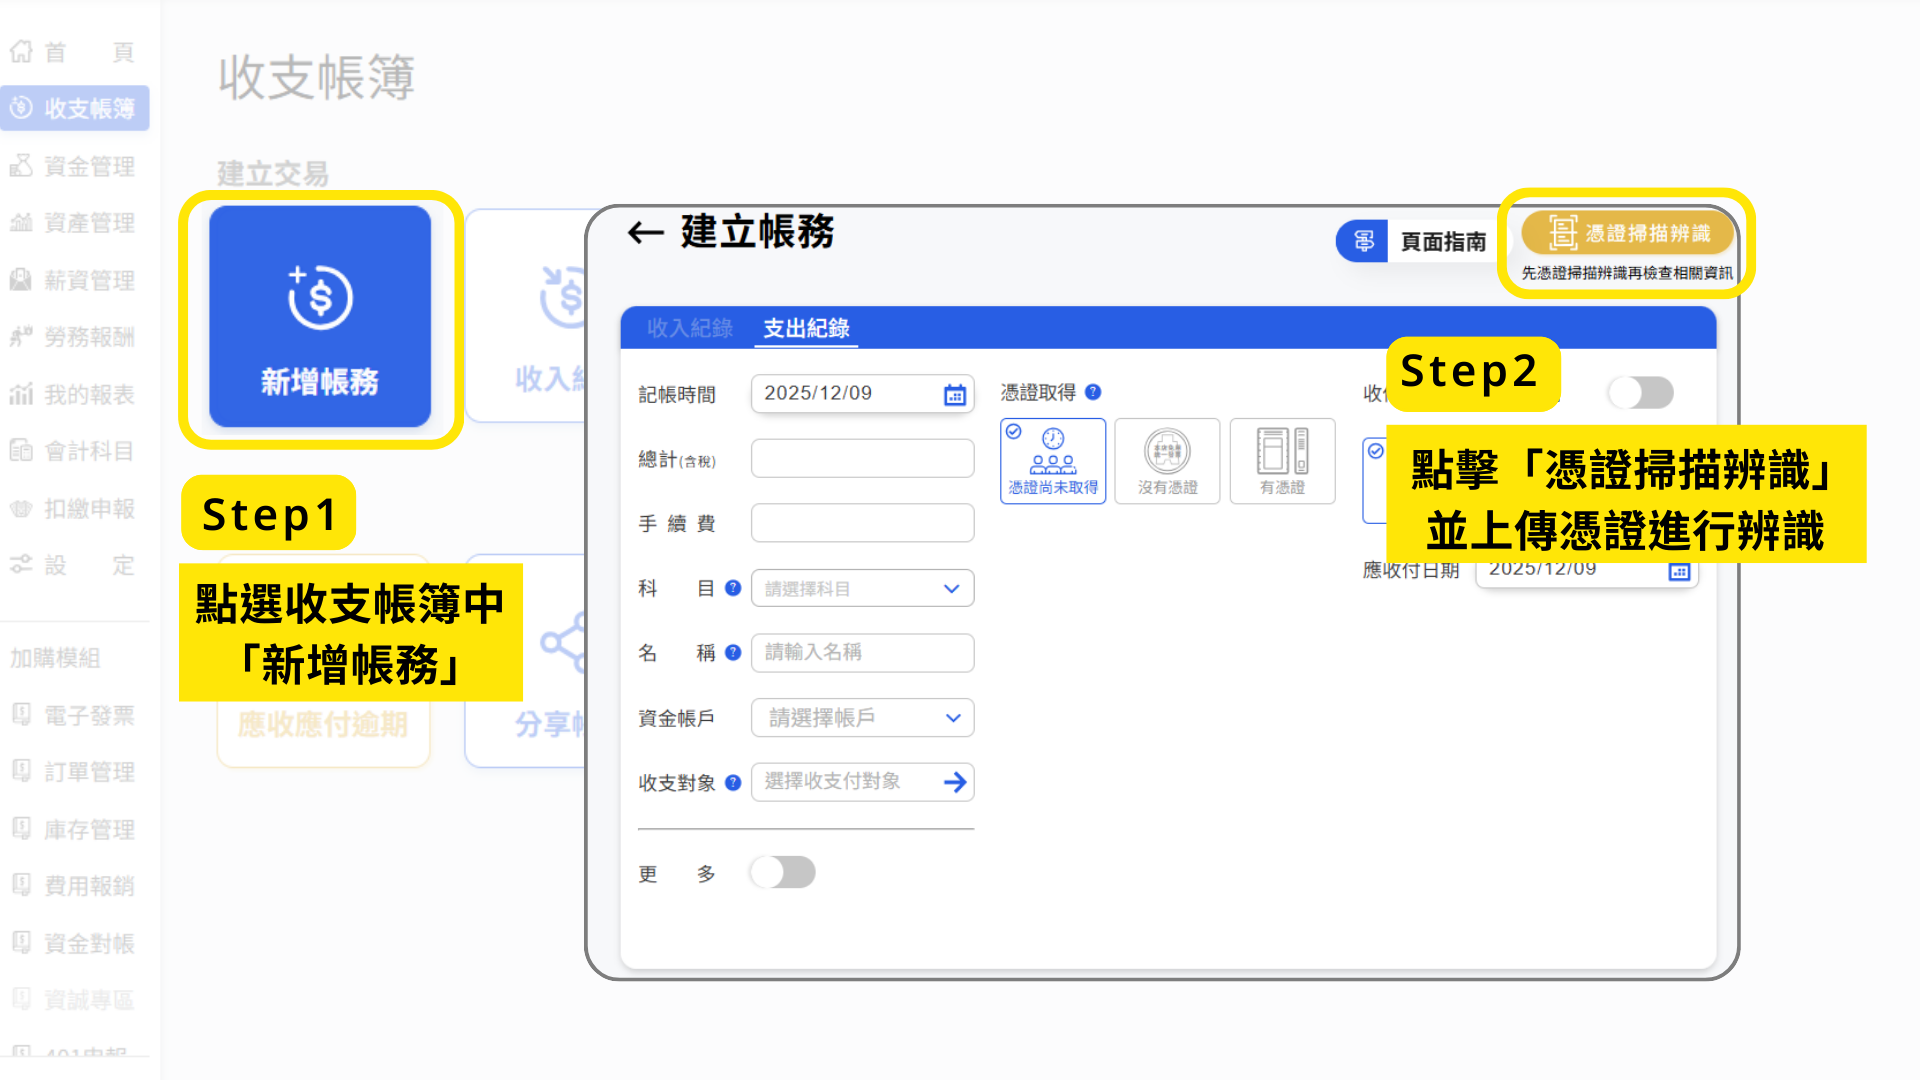Click the 憑證掃描辨識 scan button

[1628, 234]
